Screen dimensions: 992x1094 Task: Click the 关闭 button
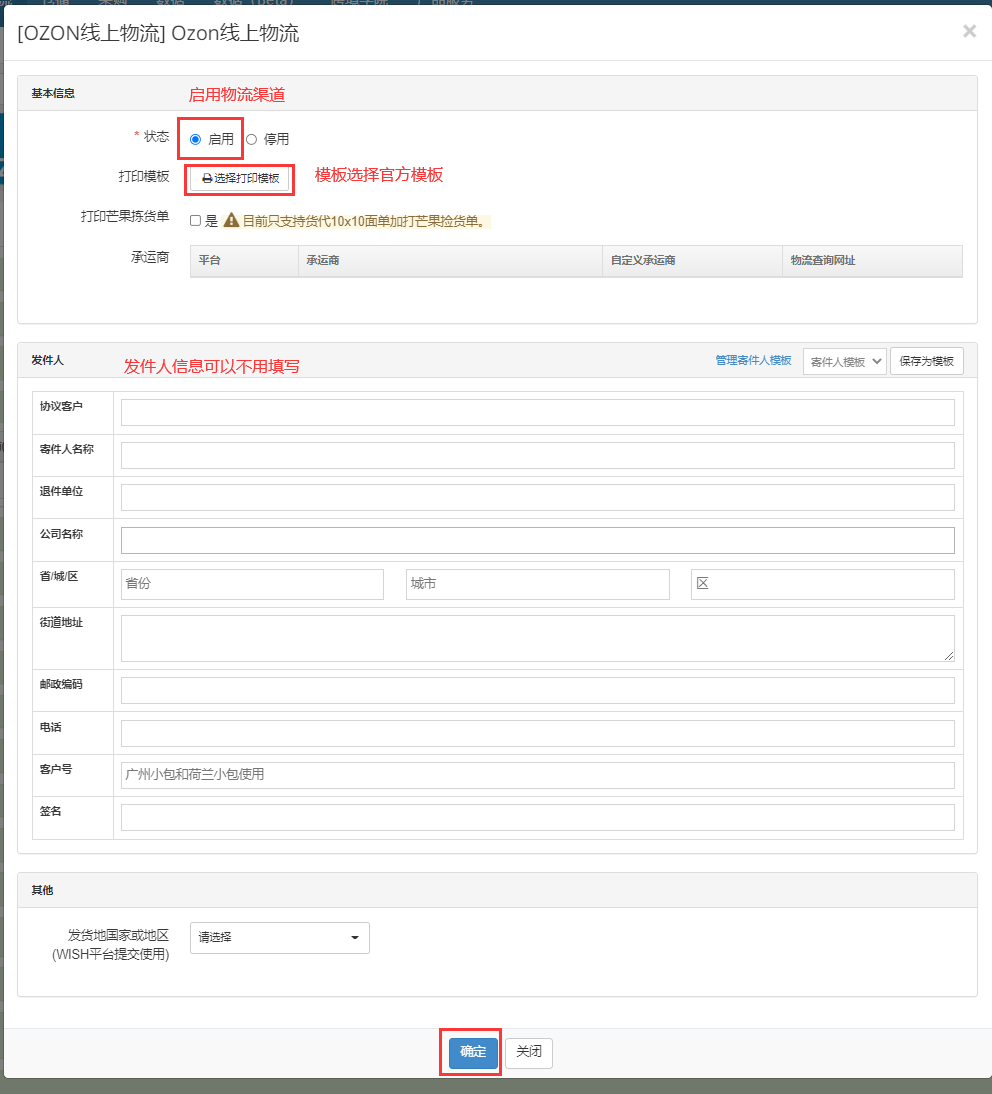click(529, 1053)
